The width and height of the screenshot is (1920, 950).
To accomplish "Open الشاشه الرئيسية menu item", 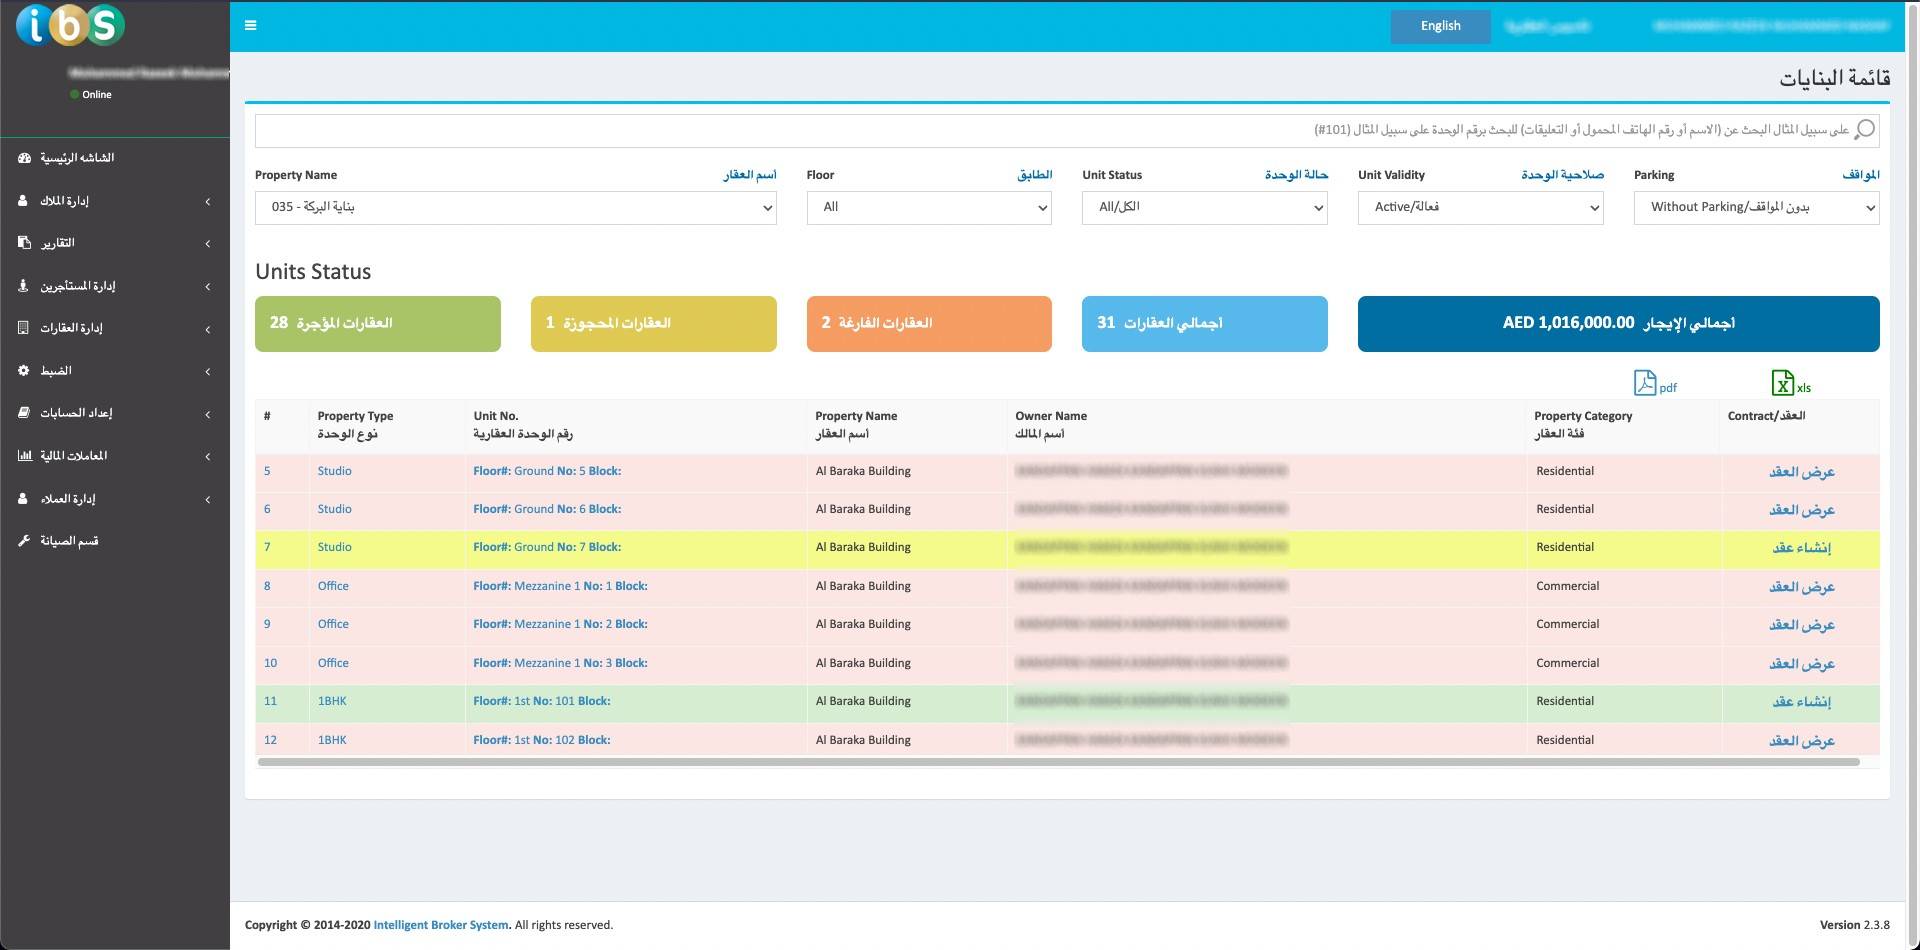I will pos(115,158).
